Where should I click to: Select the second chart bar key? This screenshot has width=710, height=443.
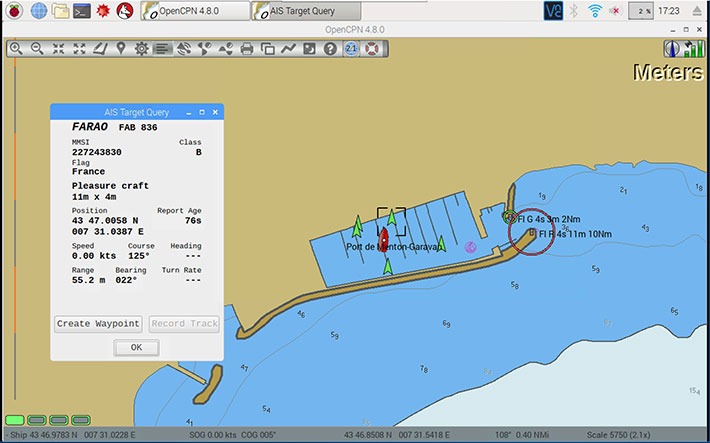(37, 420)
